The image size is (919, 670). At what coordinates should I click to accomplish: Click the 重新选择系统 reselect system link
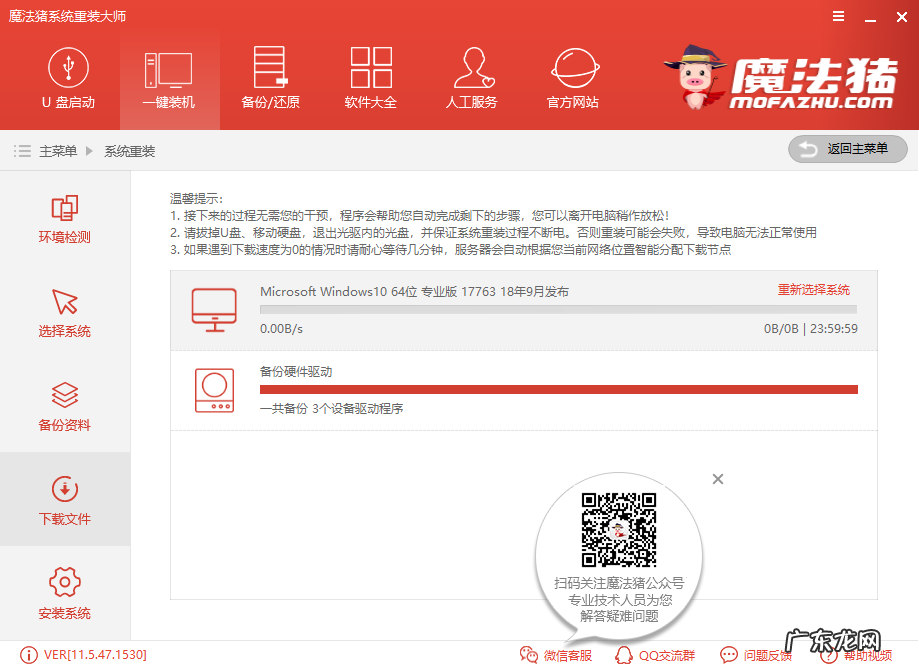tap(816, 290)
